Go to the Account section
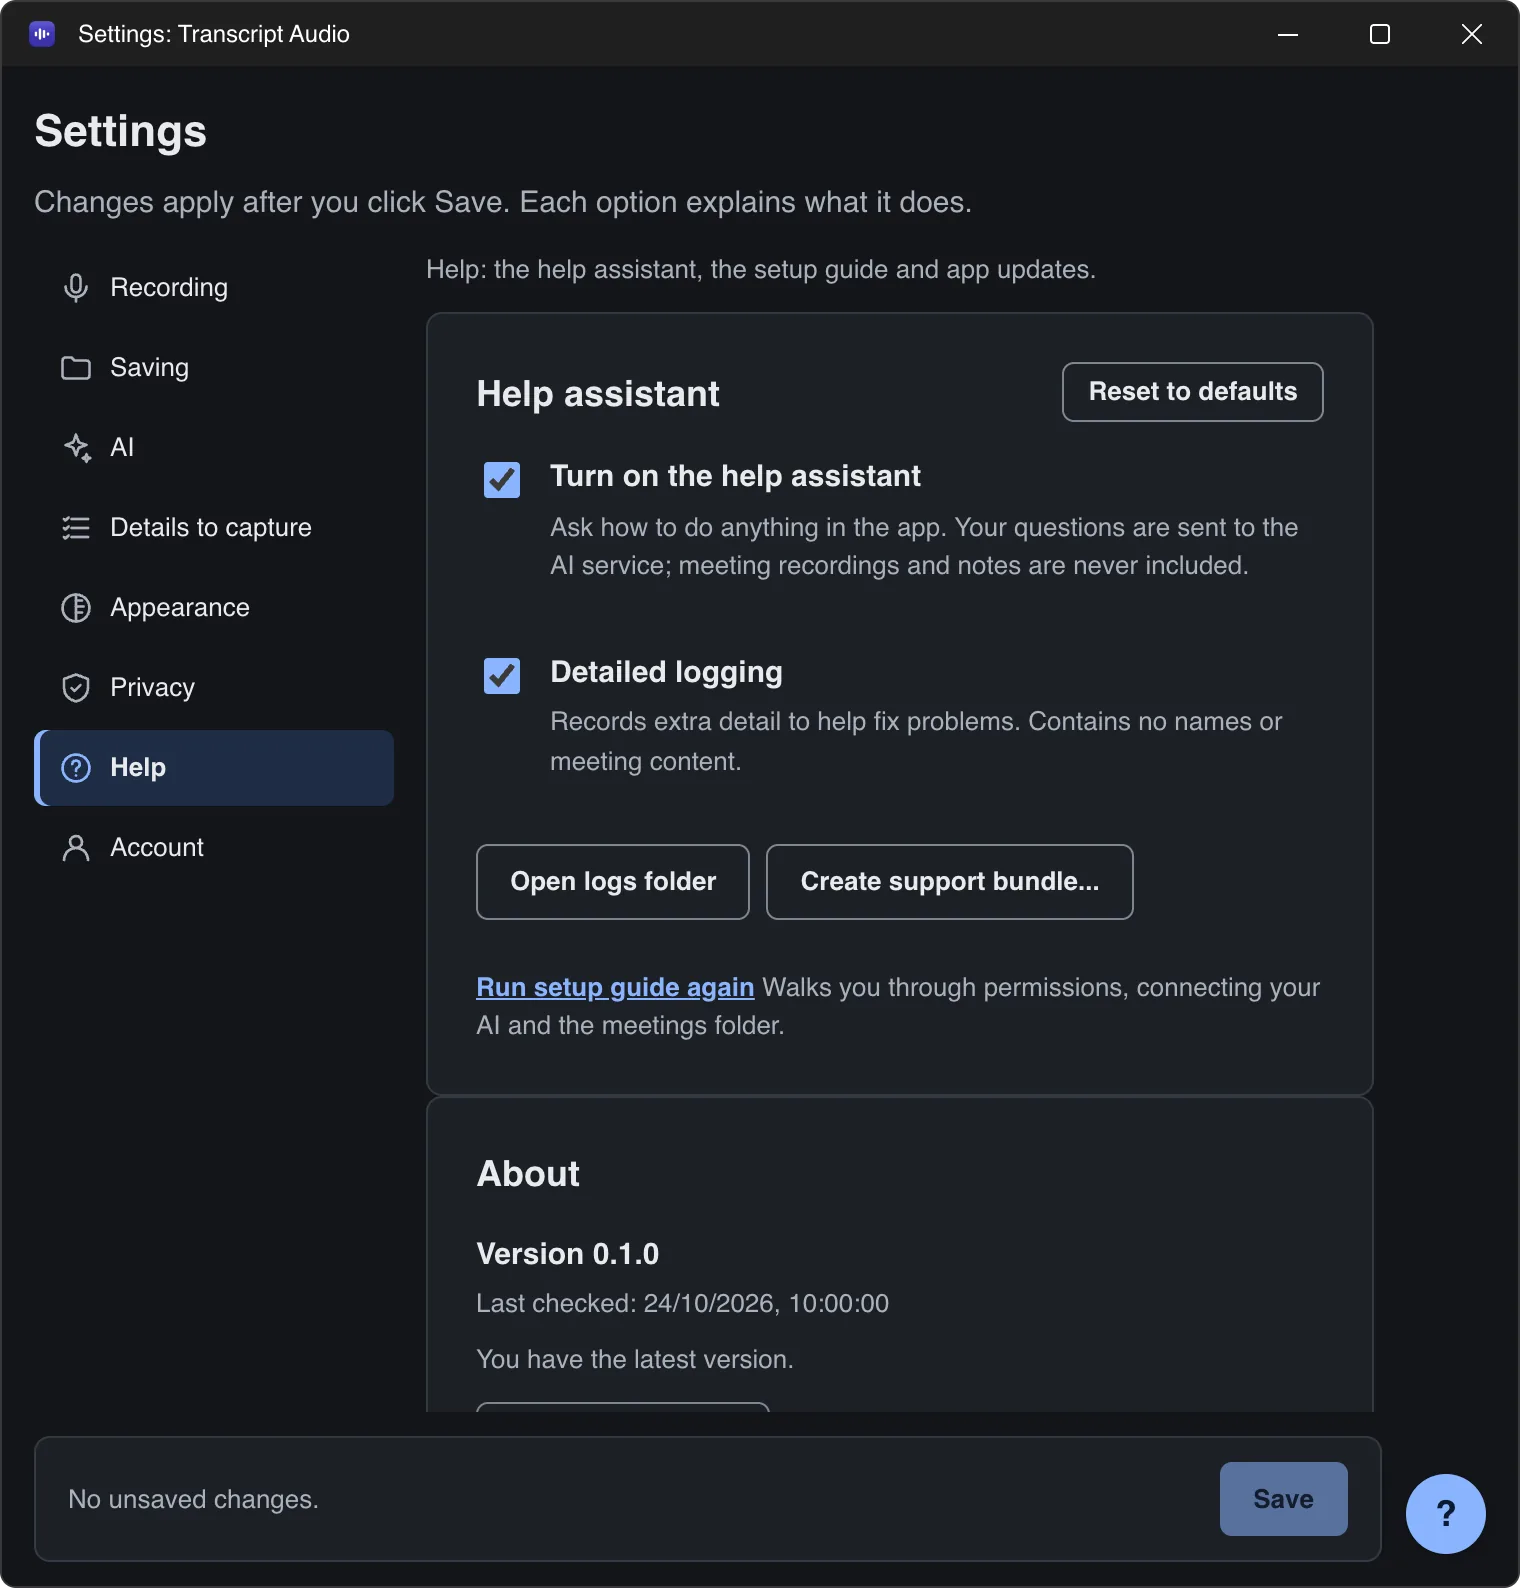Viewport: 1520px width, 1588px height. click(x=214, y=848)
